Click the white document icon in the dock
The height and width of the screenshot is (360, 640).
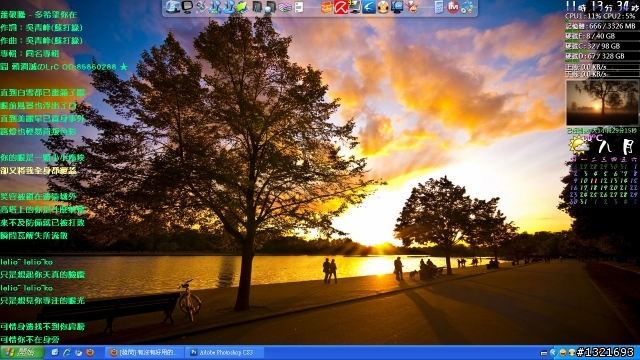pyautogui.click(x=299, y=7)
